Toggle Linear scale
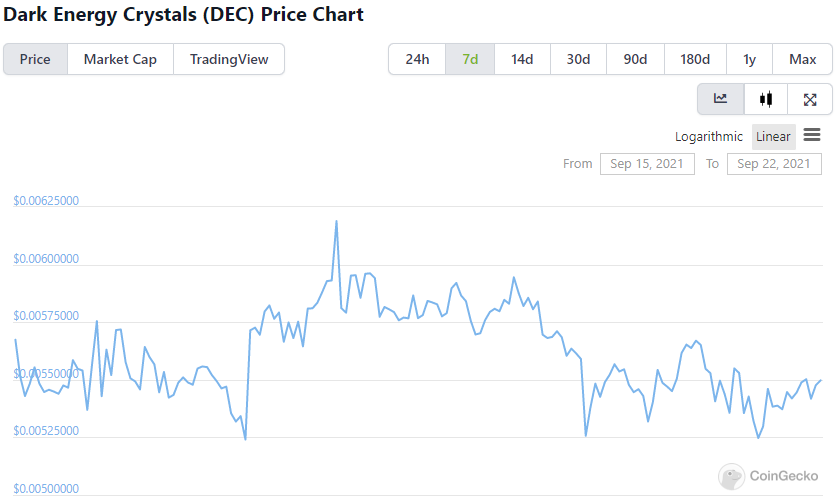Screen dimensions: 839x501 pyautogui.click(x=773, y=136)
